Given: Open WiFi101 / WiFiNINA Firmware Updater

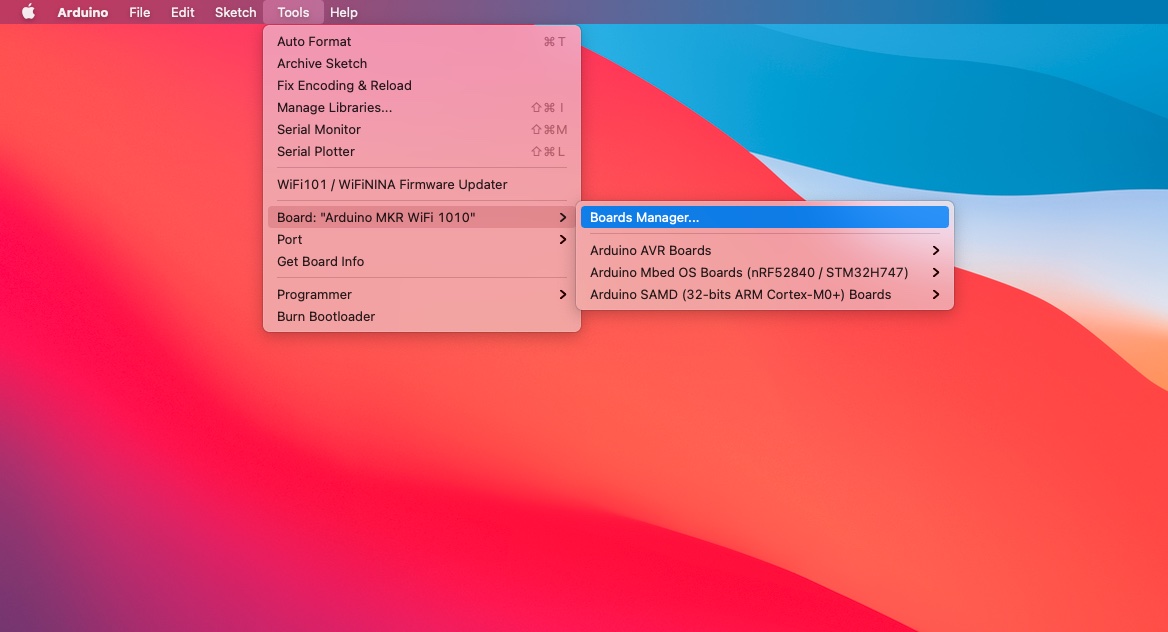Looking at the screenshot, I should click(x=392, y=184).
